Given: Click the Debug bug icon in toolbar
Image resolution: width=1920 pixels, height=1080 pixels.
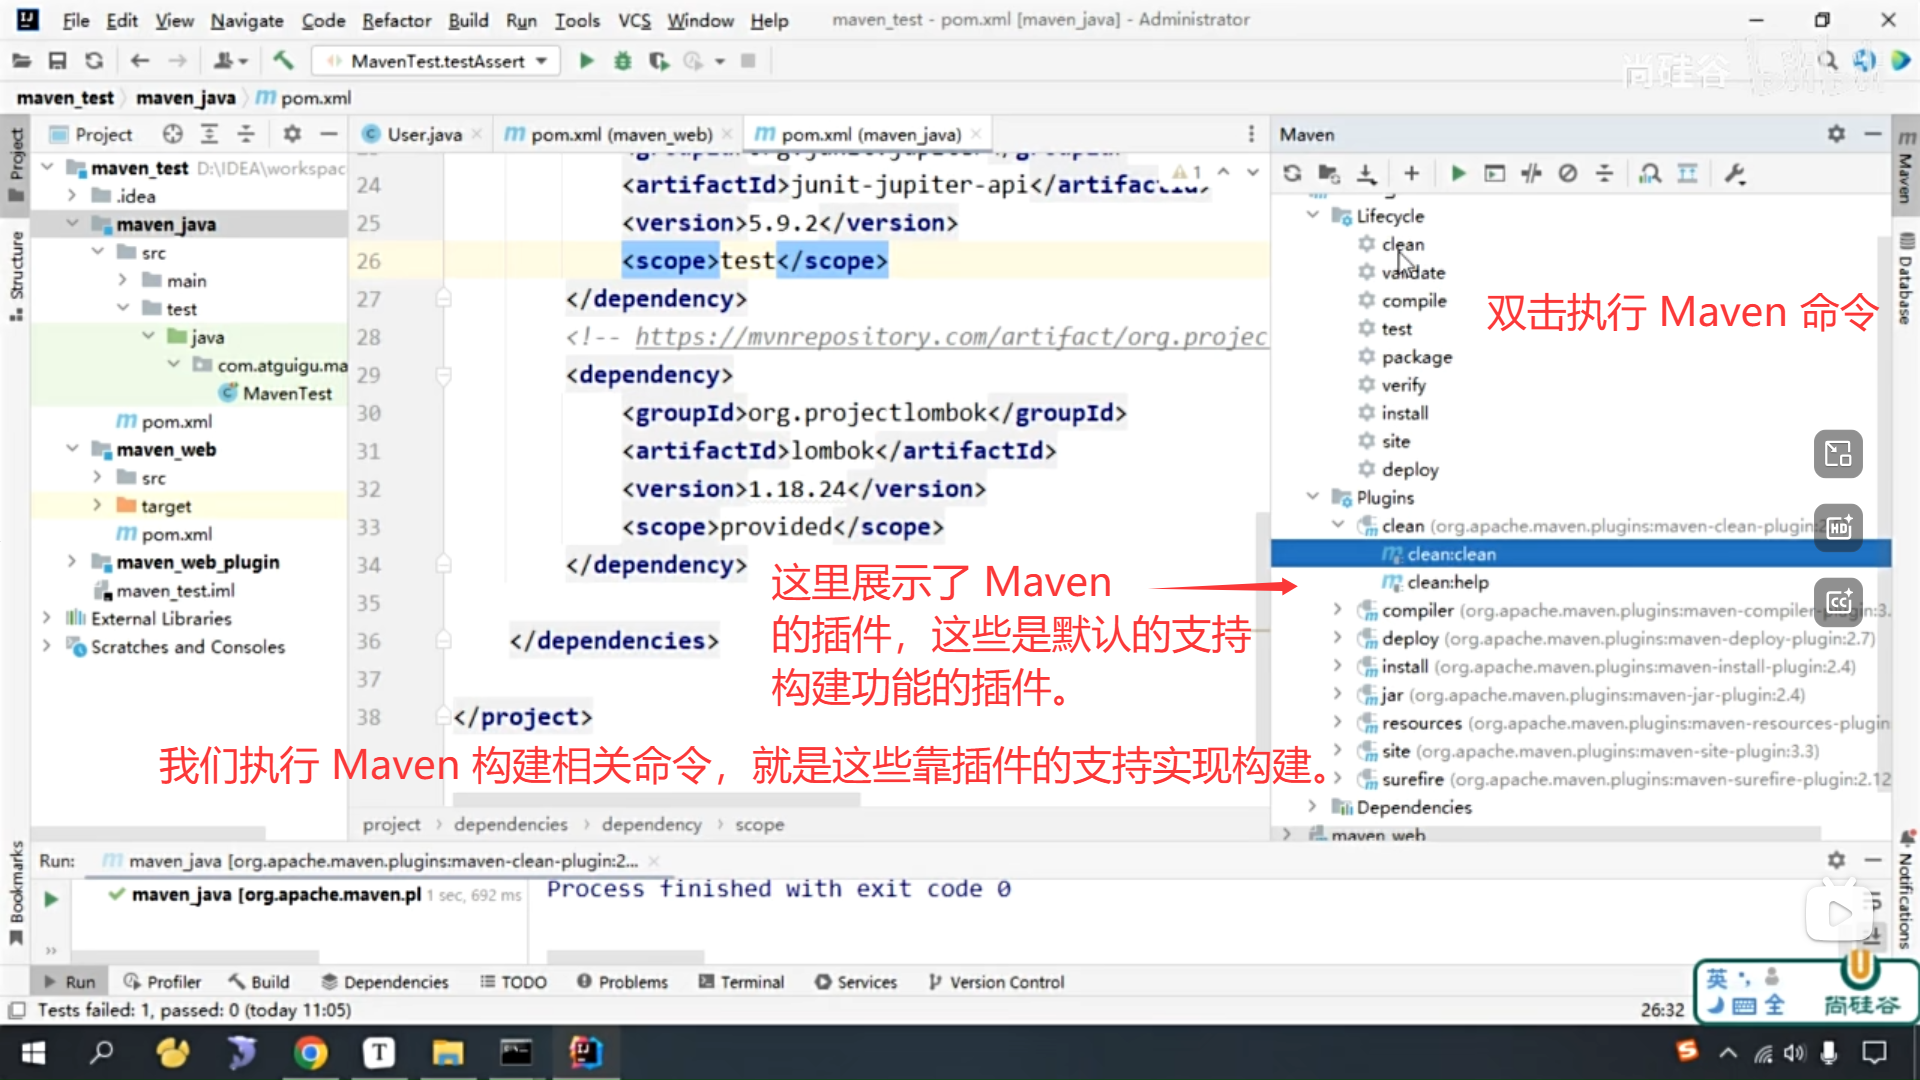Looking at the screenshot, I should [x=622, y=61].
